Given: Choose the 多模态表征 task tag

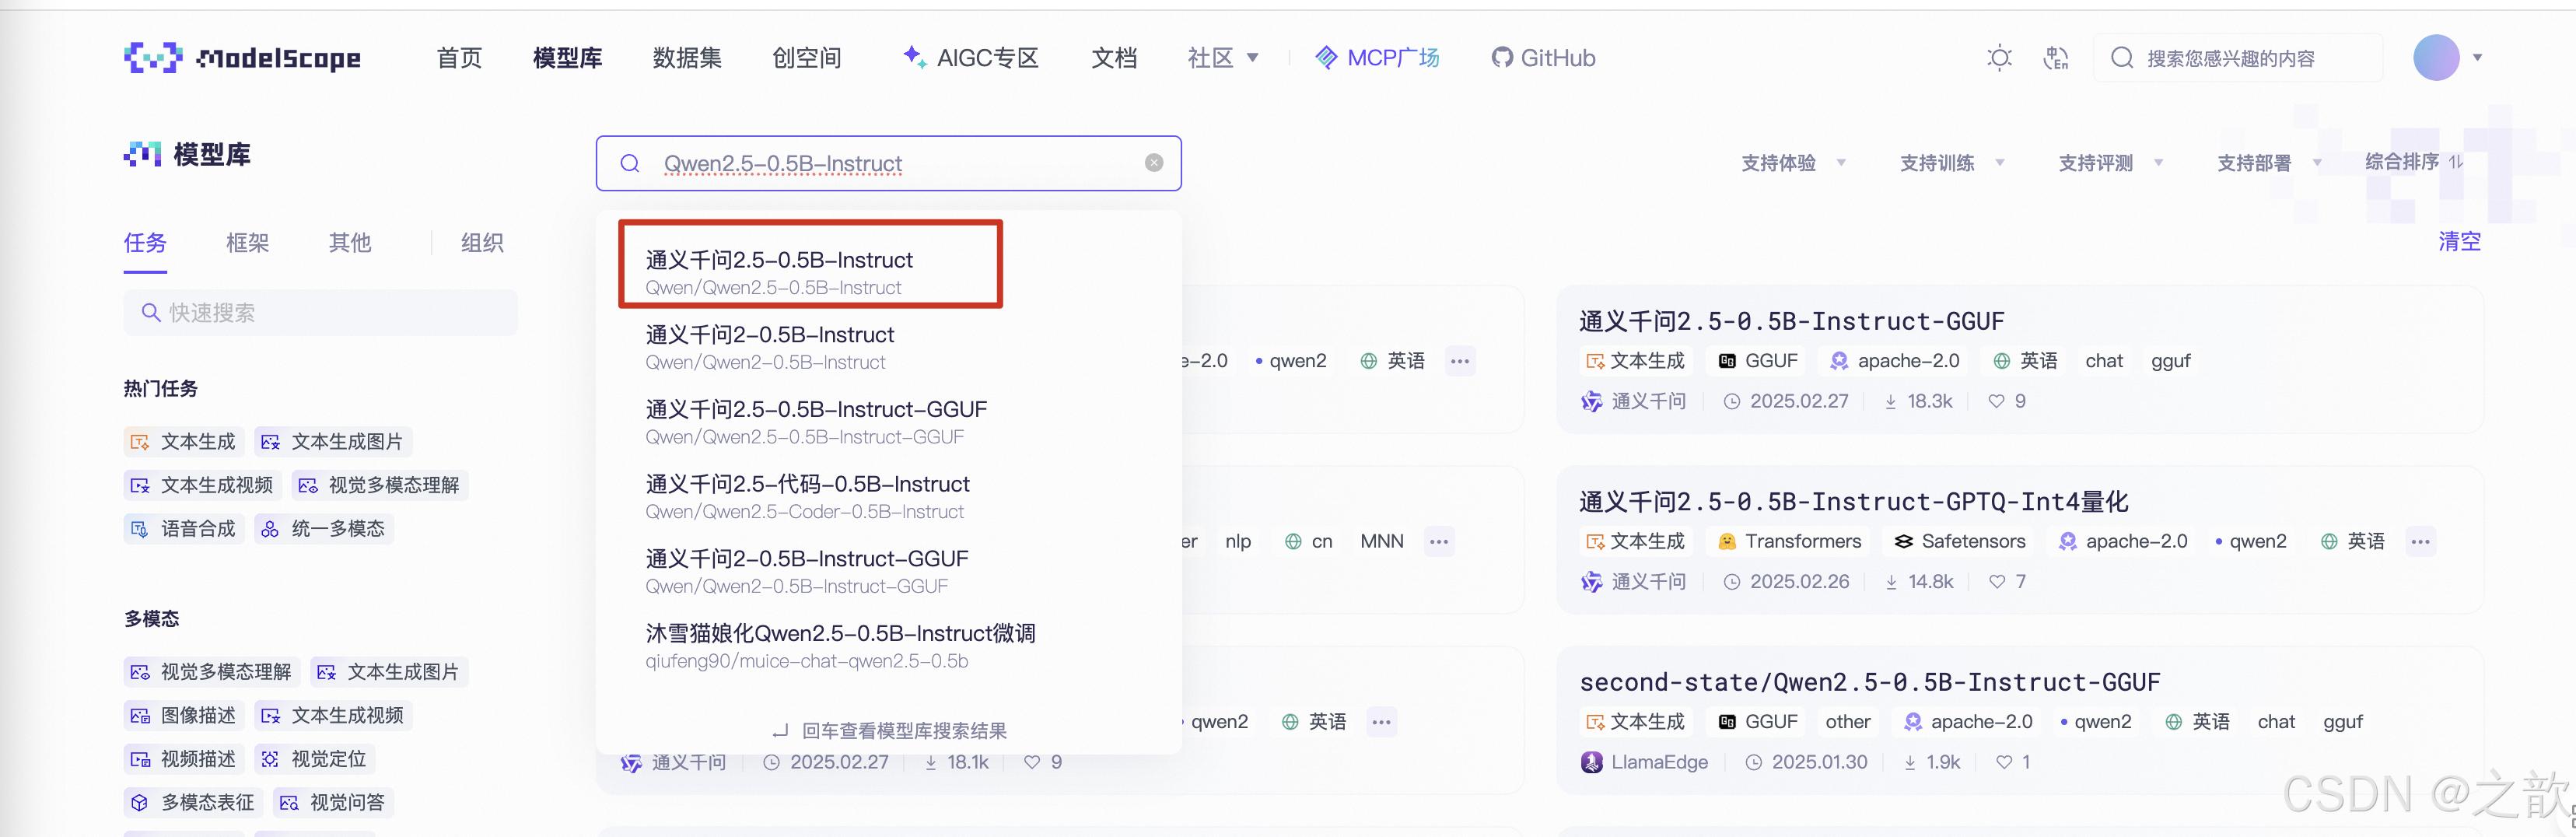Looking at the screenshot, I should [193, 803].
